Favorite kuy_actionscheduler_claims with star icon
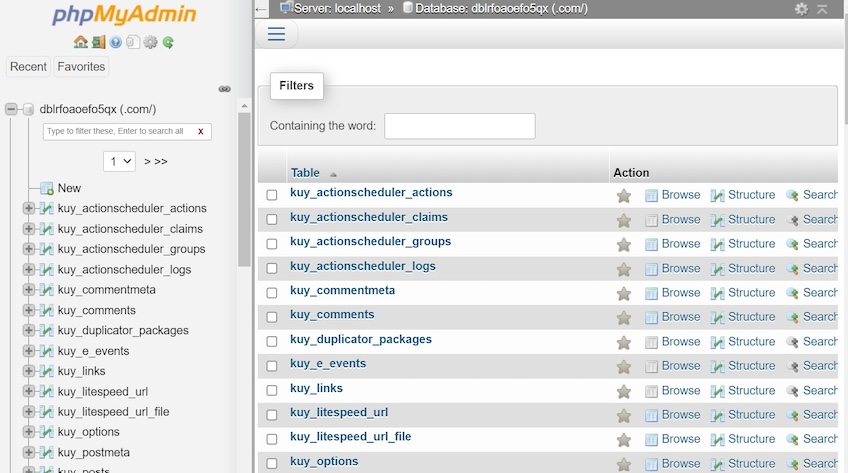848x473 pixels. [x=624, y=220]
